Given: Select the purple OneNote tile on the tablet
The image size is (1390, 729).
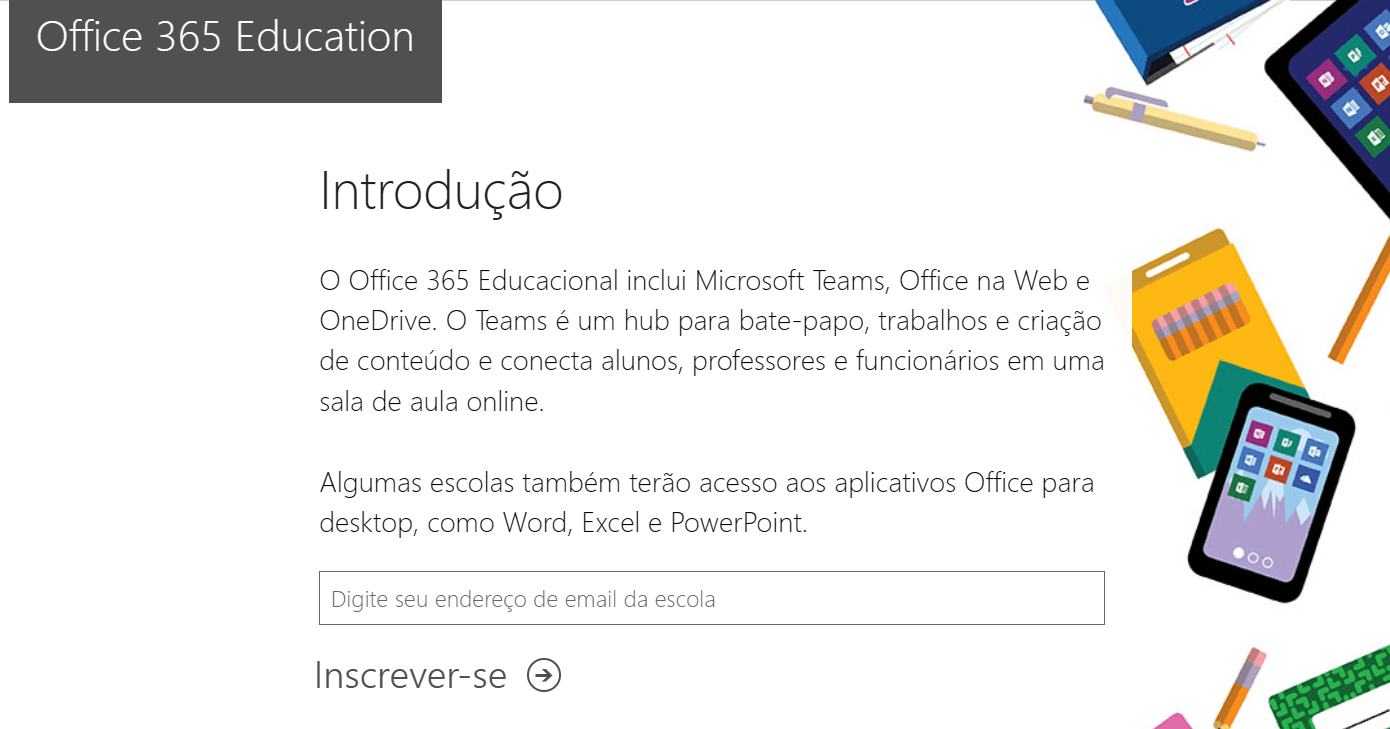Looking at the screenshot, I should (1326, 79).
